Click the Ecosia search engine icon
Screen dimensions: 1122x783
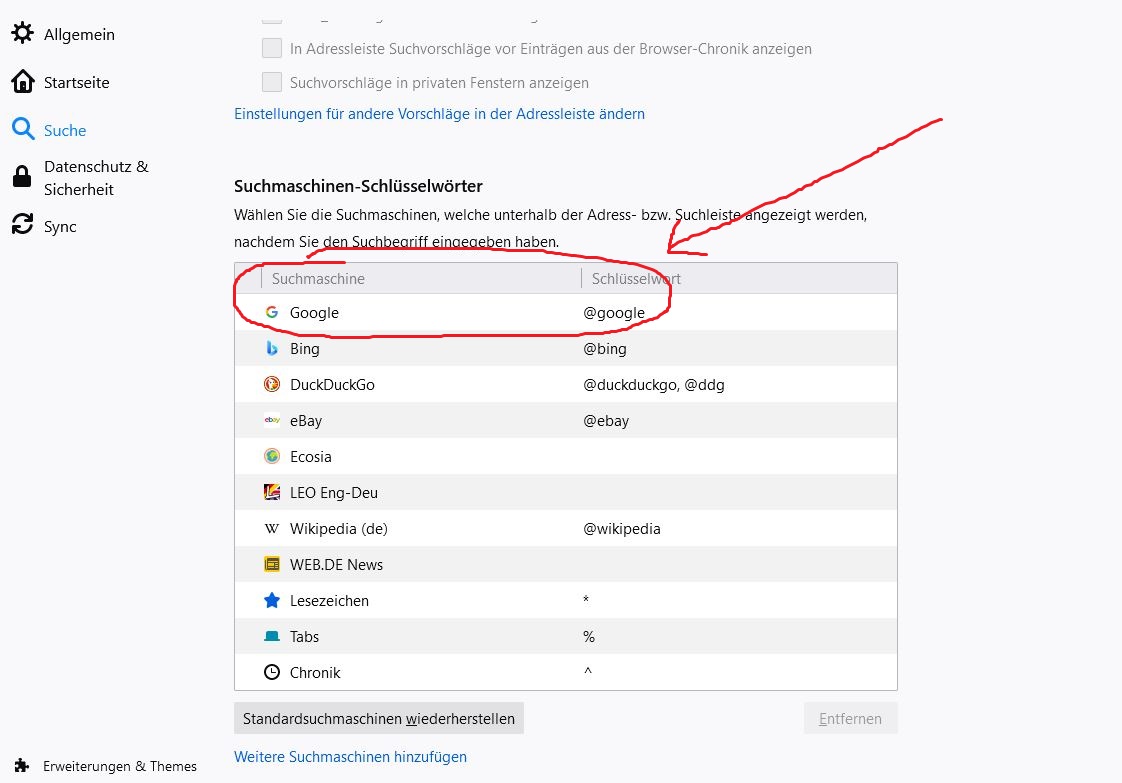[x=271, y=457]
